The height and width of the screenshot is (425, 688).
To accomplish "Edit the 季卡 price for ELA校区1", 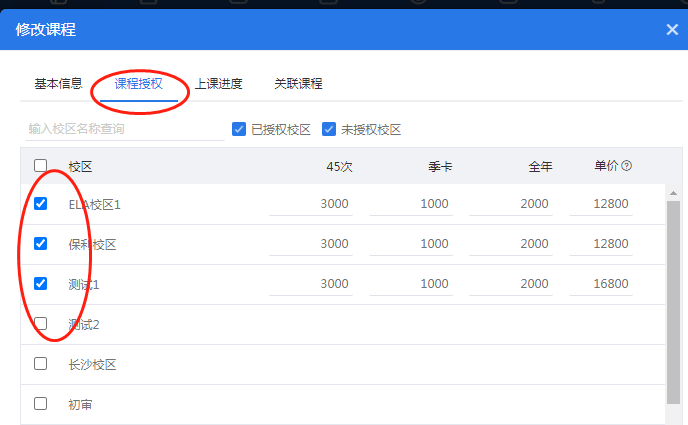I will [x=411, y=204].
